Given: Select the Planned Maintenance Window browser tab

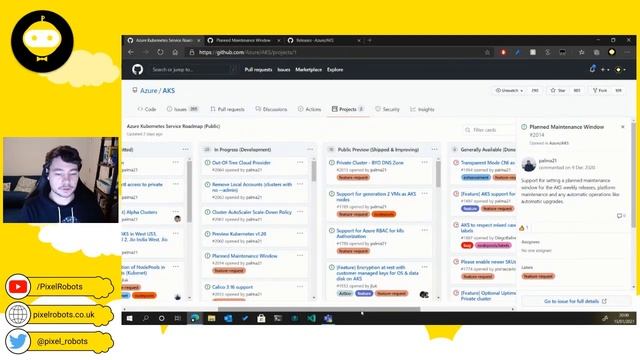Looking at the screenshot, I should pyautogui.click(x=243, y=40).
